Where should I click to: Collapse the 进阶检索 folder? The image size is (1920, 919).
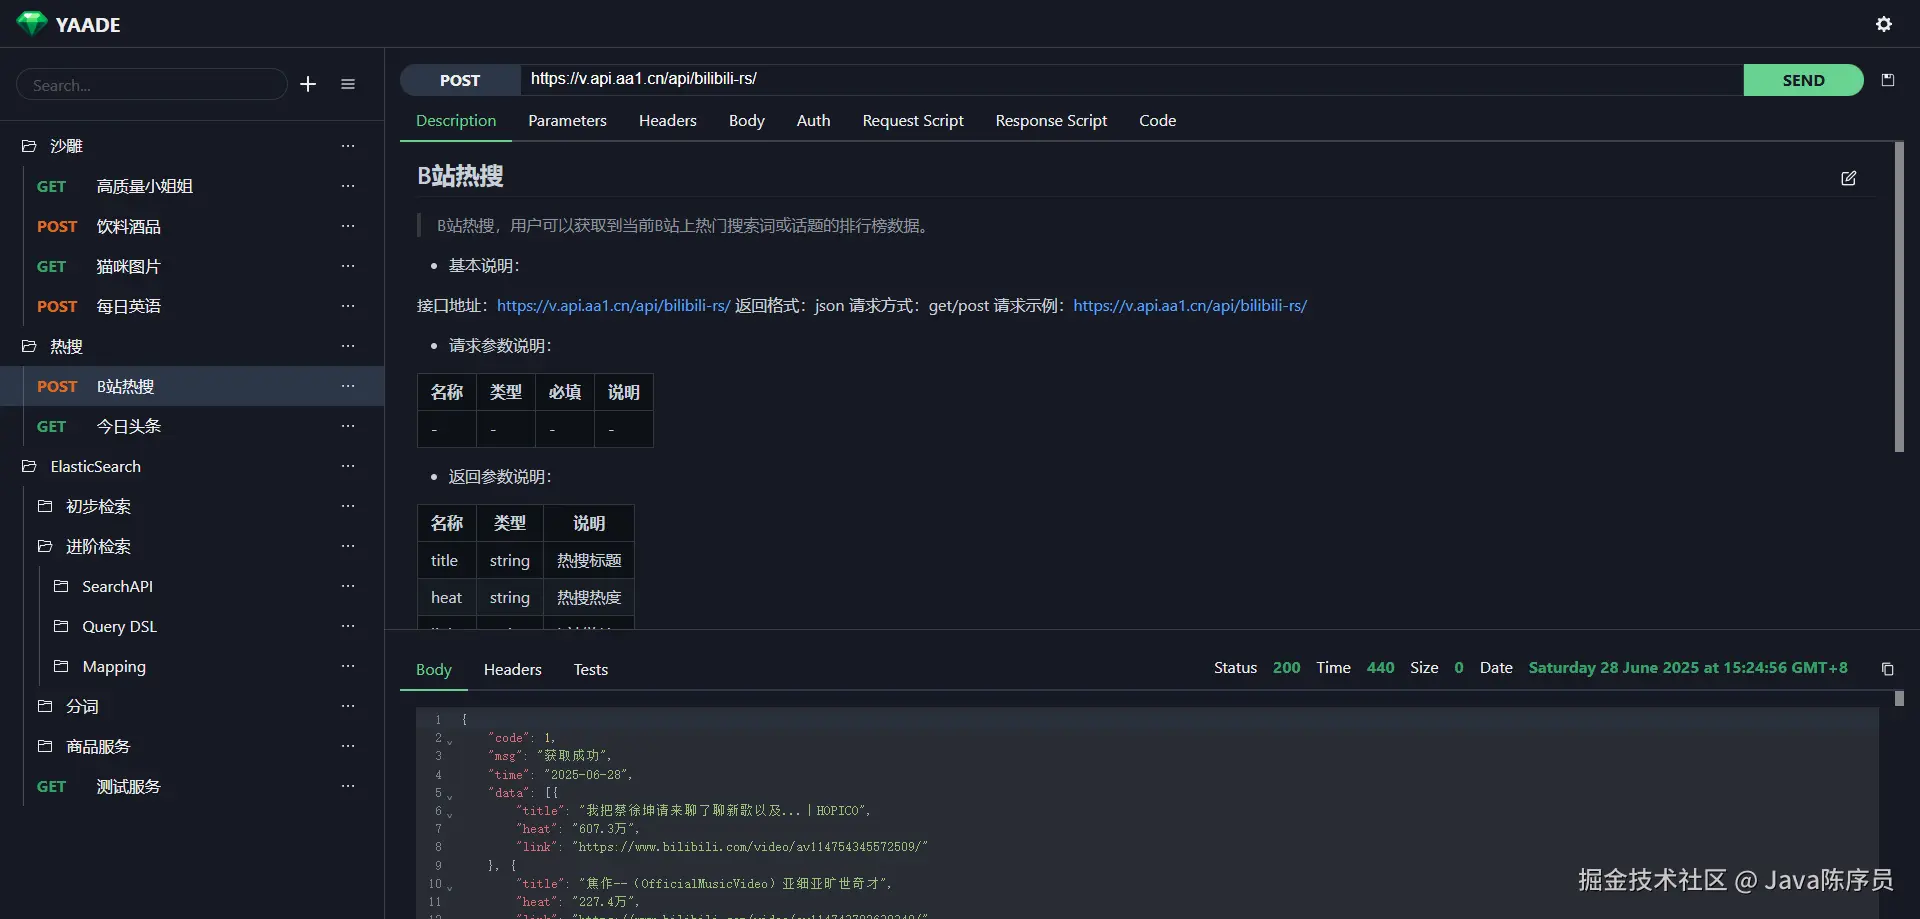[45, 546]
